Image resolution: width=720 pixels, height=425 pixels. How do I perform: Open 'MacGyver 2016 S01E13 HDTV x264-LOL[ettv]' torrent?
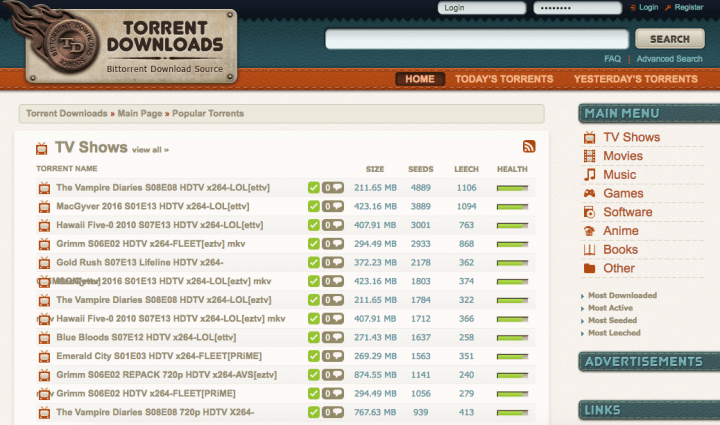pyautogui.click(x=152, y=207)
